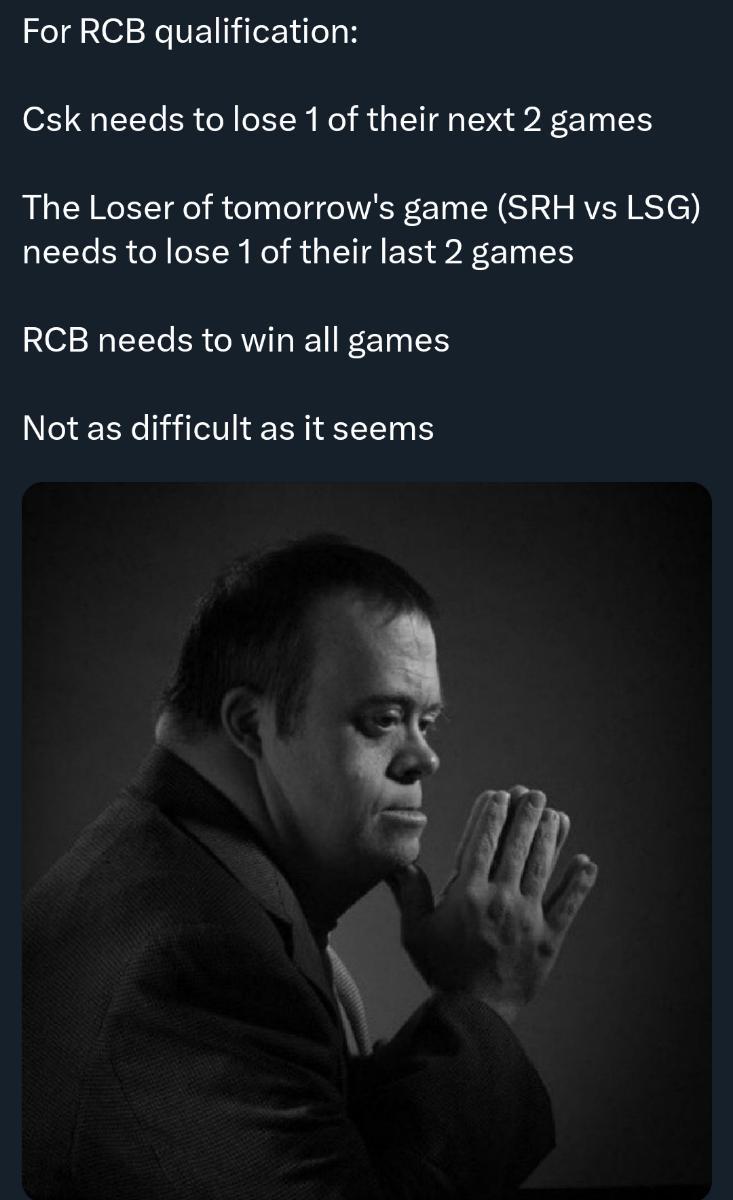Open the attached black-and-white photo
Image resolution: width=733 pixels, height=1200 pixels.
pyautogui.click(x=366, y=841)
